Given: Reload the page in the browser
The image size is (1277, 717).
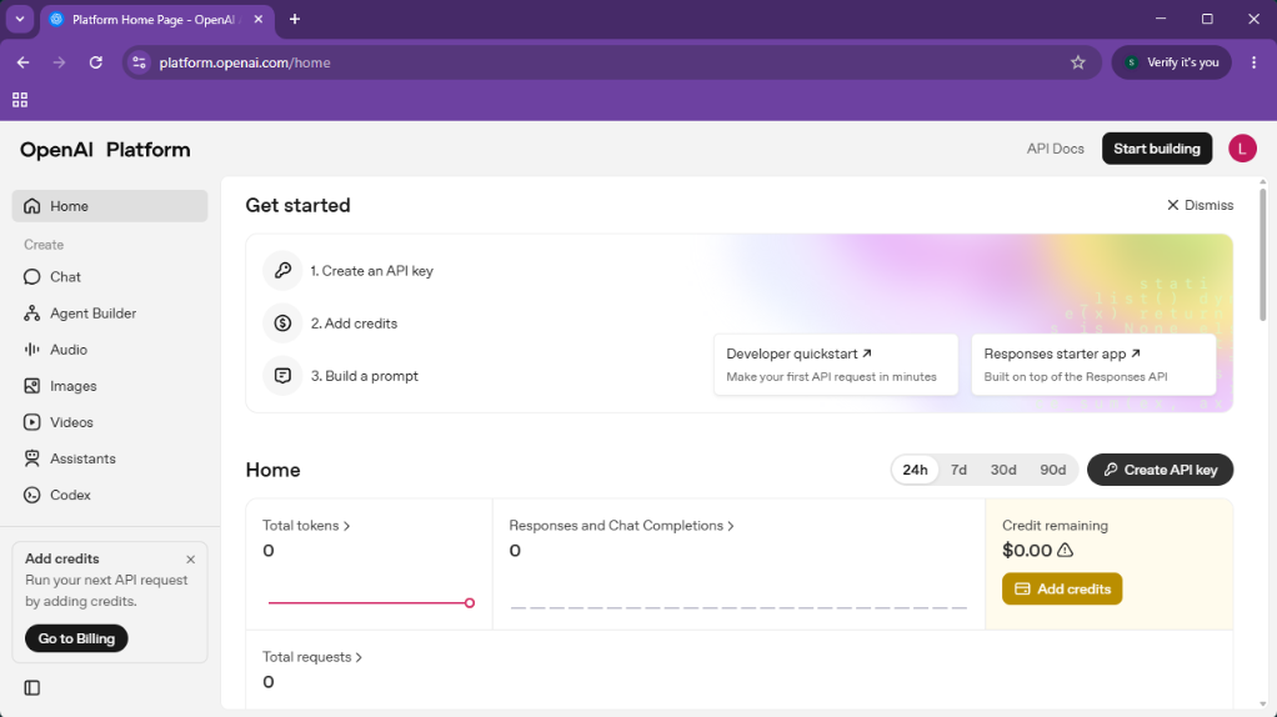Looking at the screenshot, I should tap(96, 62).
